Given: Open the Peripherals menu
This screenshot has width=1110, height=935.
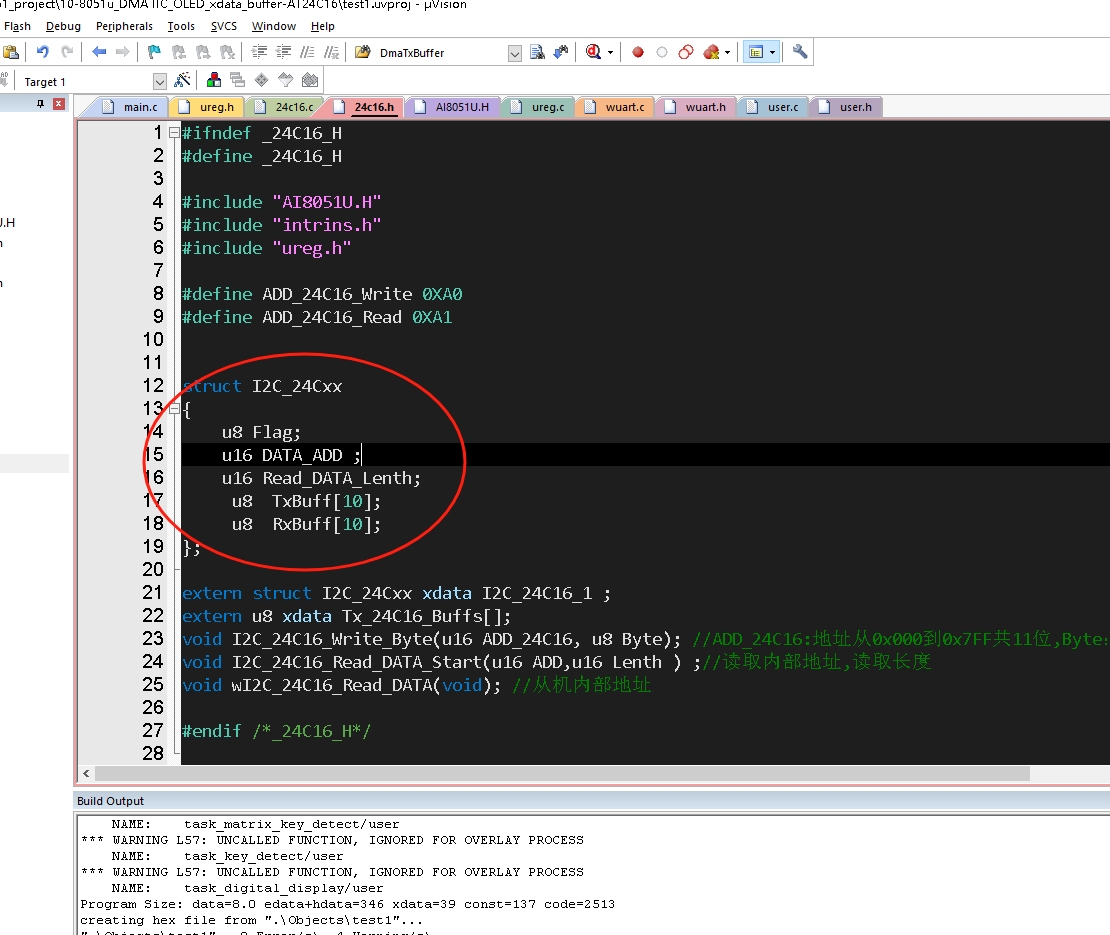Looking at the screenshot, I should tap(124, 26).
